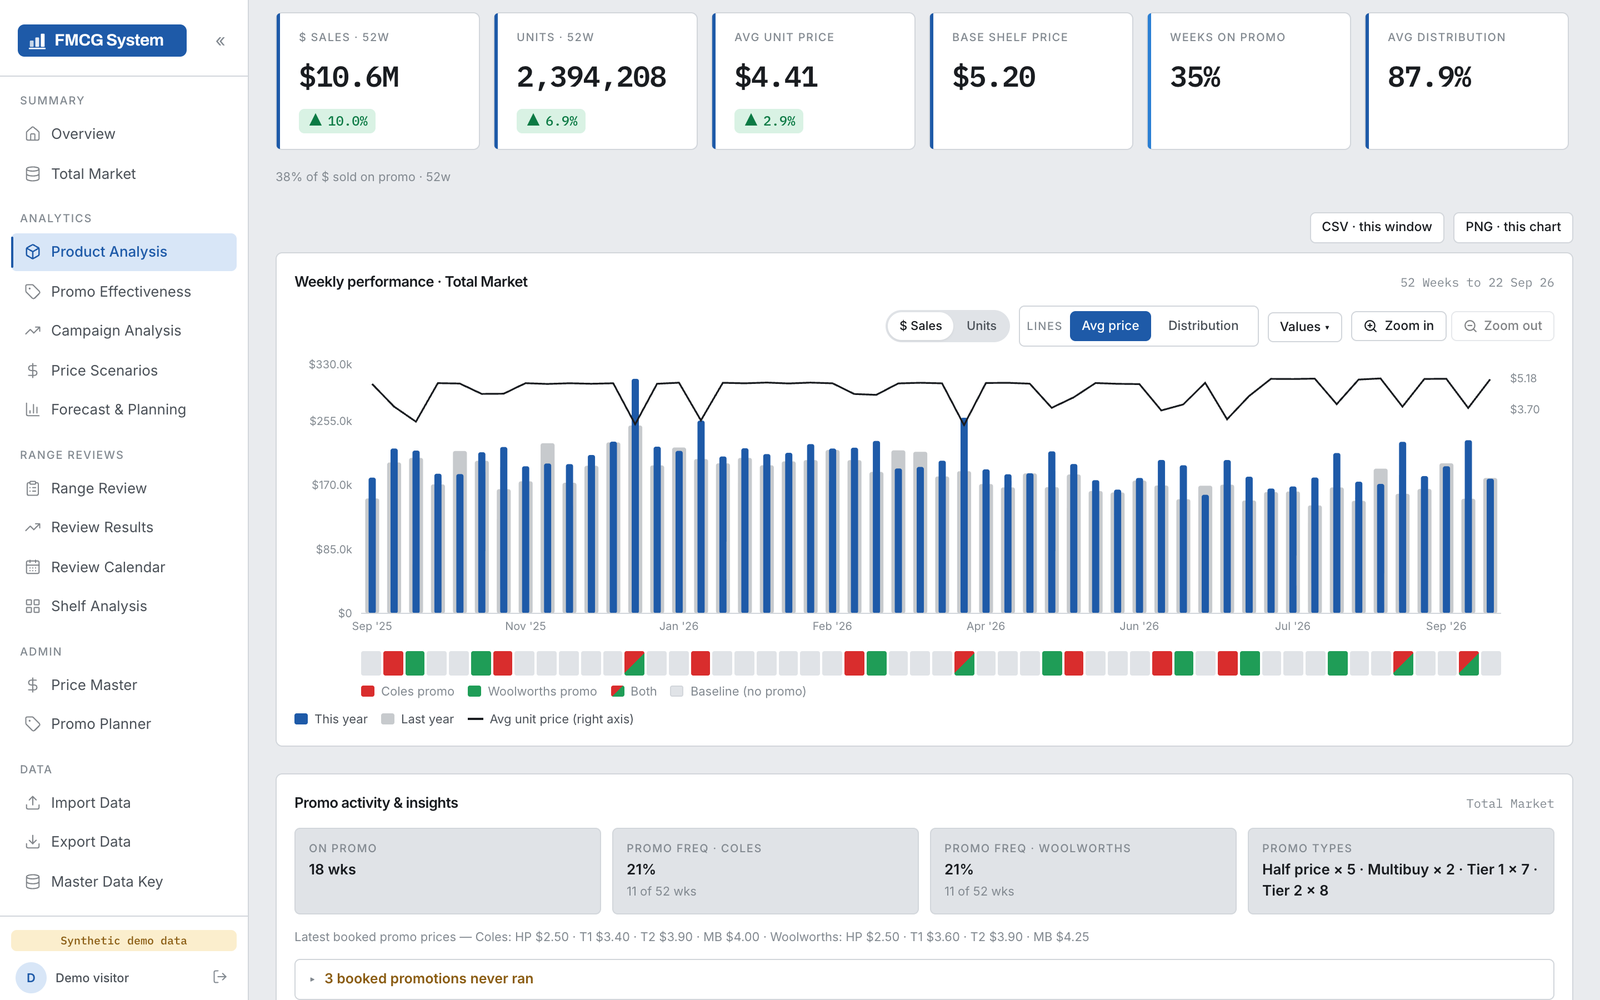Image resolution: width=1600 pixels, height=1000 pixels.
Task: Open Overview via its home icon
Action: click(x=33, y=134)
